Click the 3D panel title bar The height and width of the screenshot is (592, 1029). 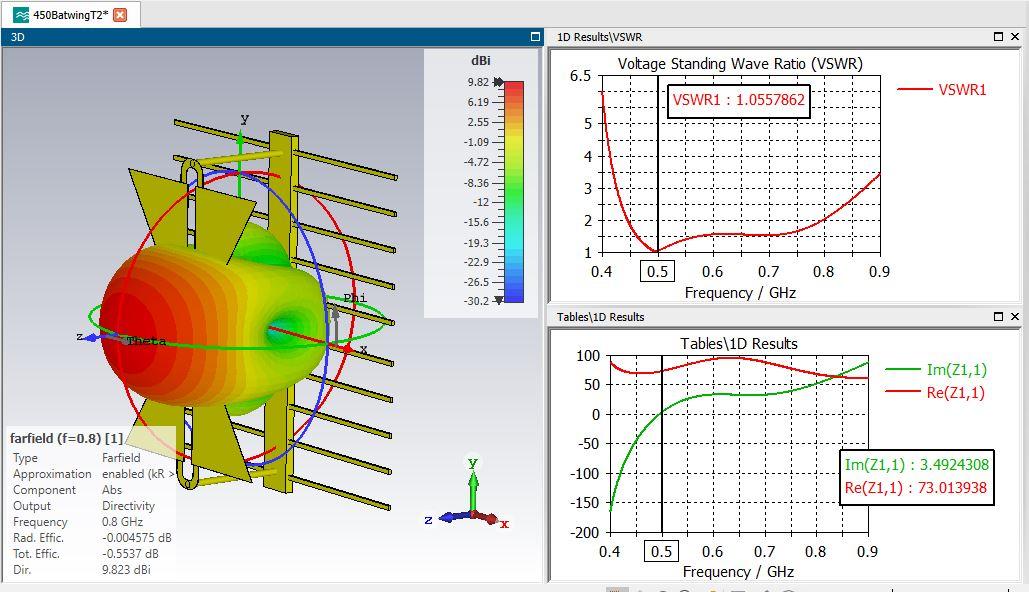click(272, 37)
